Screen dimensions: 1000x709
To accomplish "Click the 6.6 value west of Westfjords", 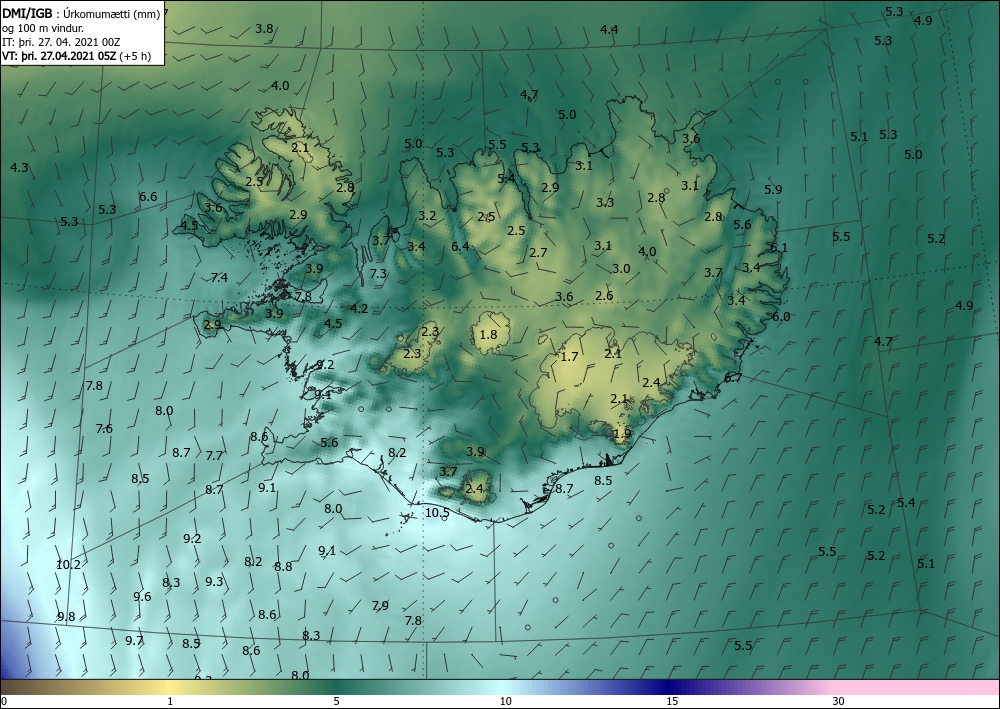I will coord(148,196).
